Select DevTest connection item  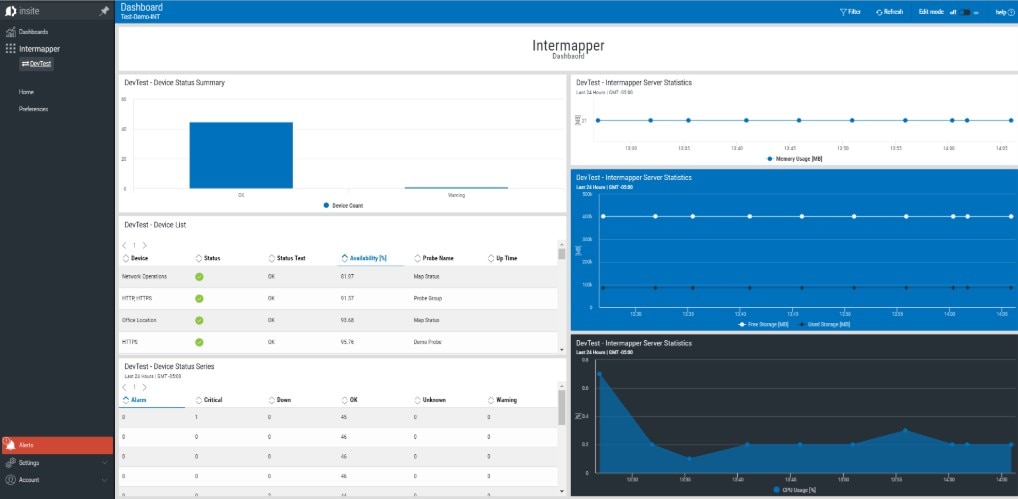[36, 64]
